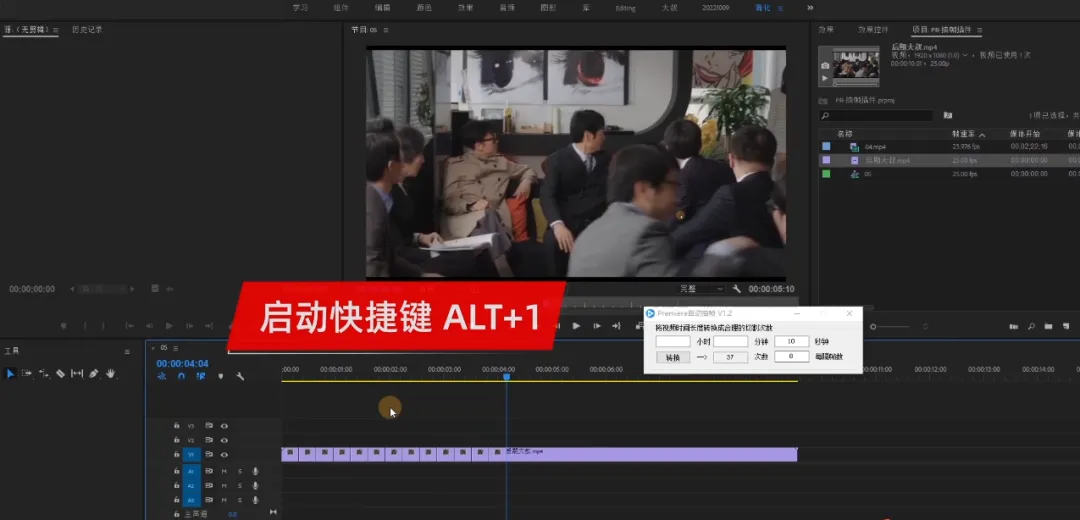The width and height of the screenshot is (1080, 520).
Task: Play the project panel preview thumbnail
Action: click(825, 78)
